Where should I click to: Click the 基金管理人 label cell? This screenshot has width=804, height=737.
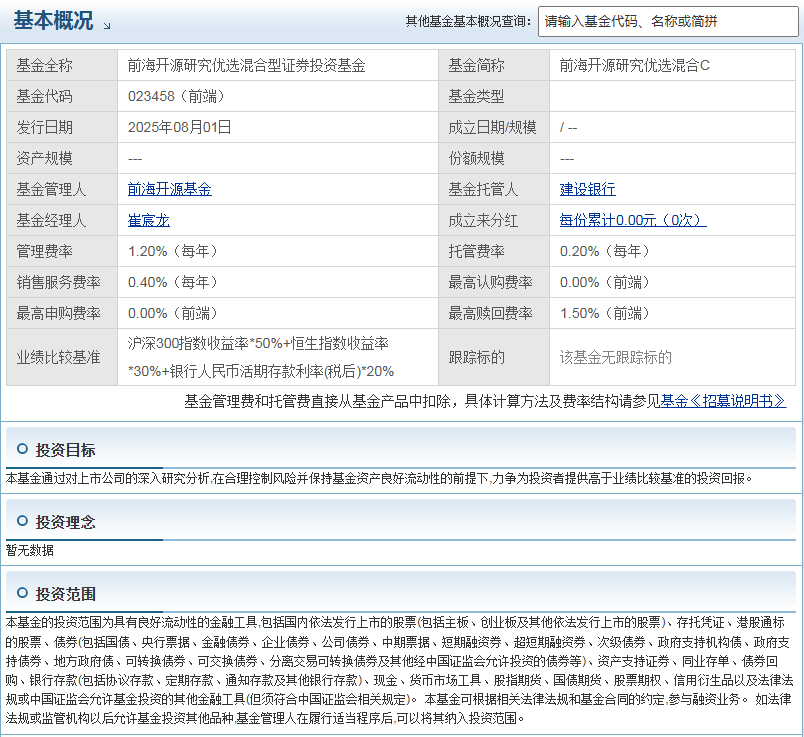tap(62, 189)
